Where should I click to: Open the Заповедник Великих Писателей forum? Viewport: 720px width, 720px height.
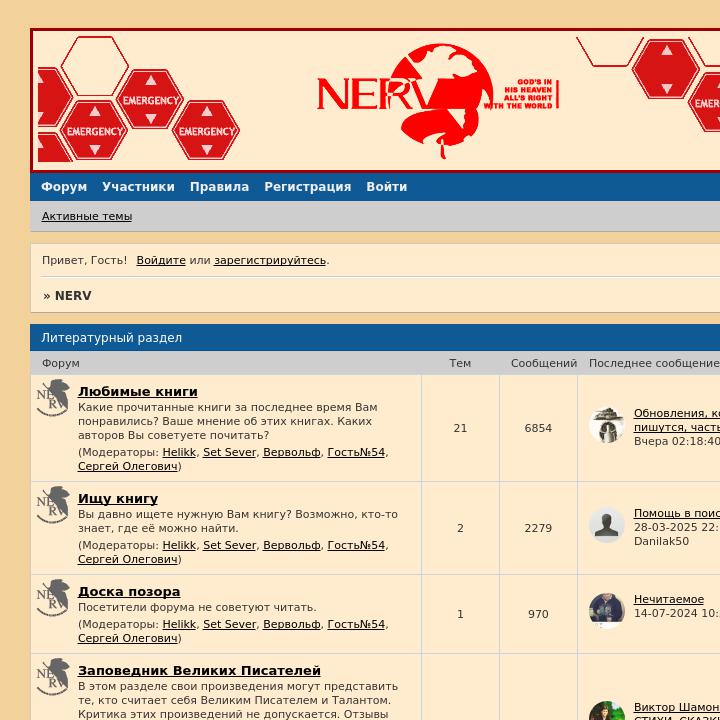pyautogui.click(x=199, y=671)
